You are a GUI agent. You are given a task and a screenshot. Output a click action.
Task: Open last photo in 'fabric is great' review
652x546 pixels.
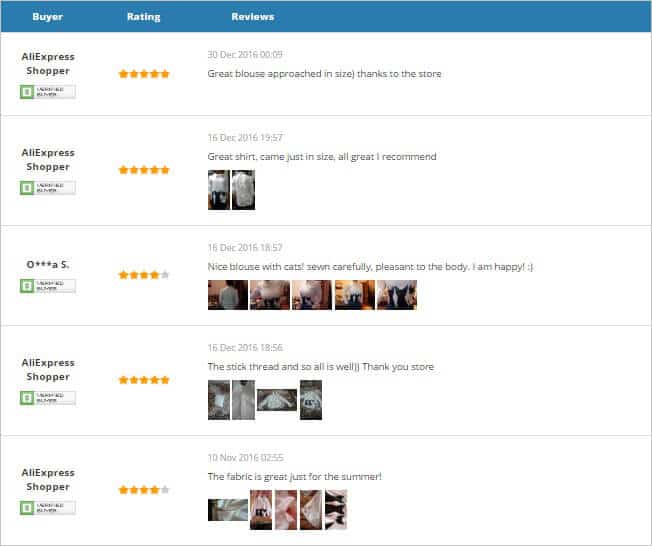point(335,509)
